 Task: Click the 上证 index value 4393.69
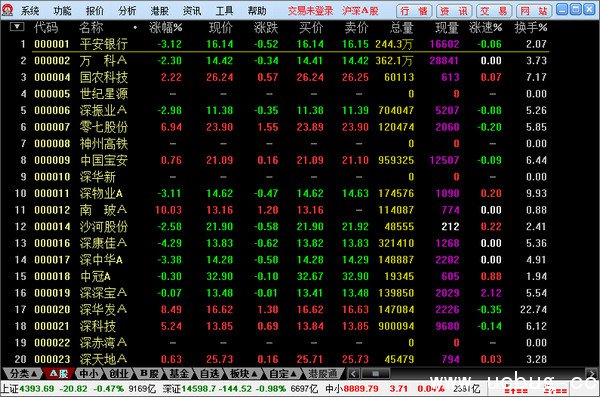(37, 389)
